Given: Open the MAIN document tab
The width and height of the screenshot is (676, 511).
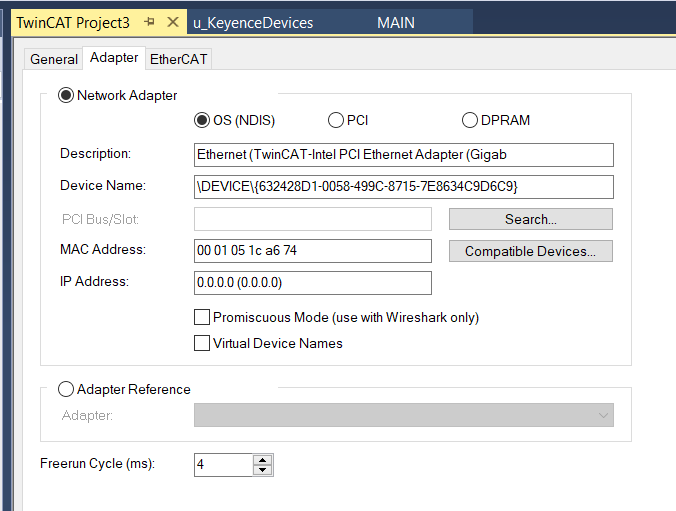Looking at the screenshot, I should click(x=396, y=22).
